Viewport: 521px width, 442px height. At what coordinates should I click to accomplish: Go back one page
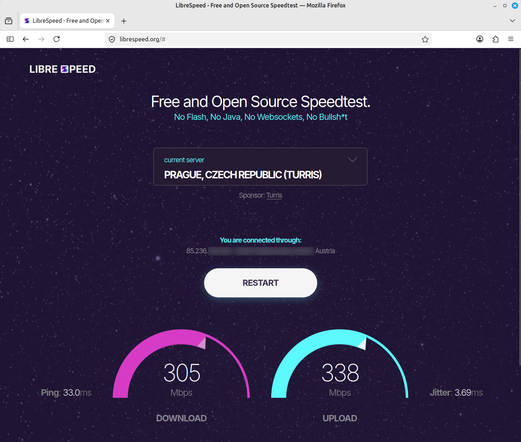coord(26,39)
